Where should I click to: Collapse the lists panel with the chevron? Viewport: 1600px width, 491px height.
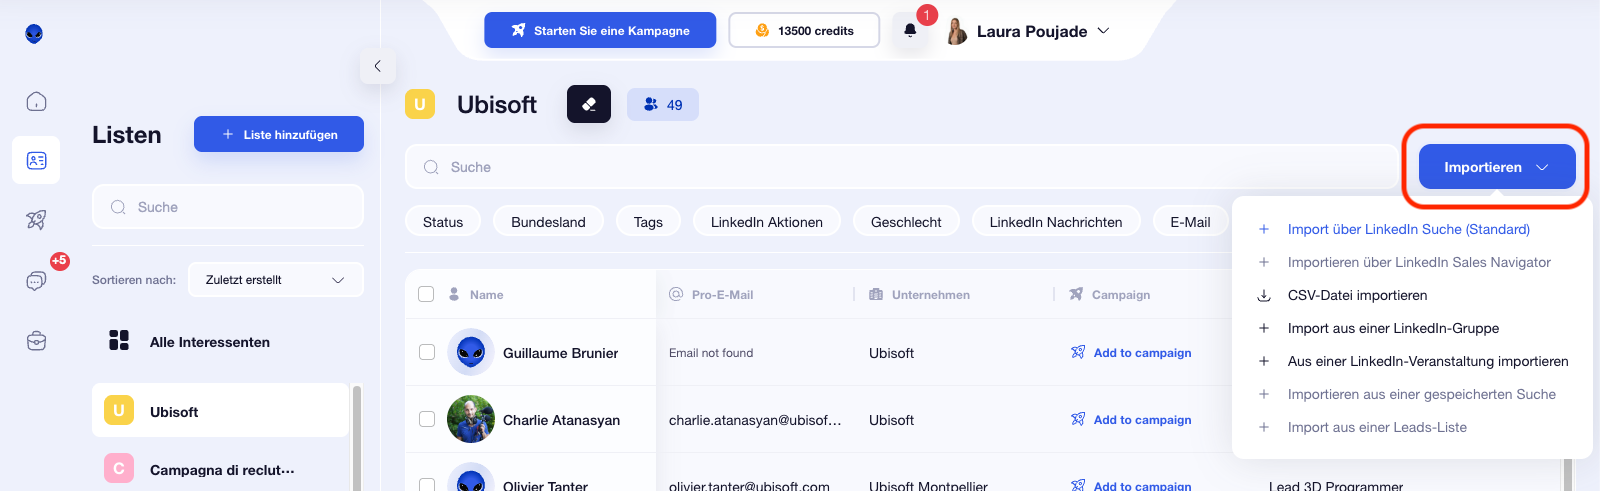378,66
